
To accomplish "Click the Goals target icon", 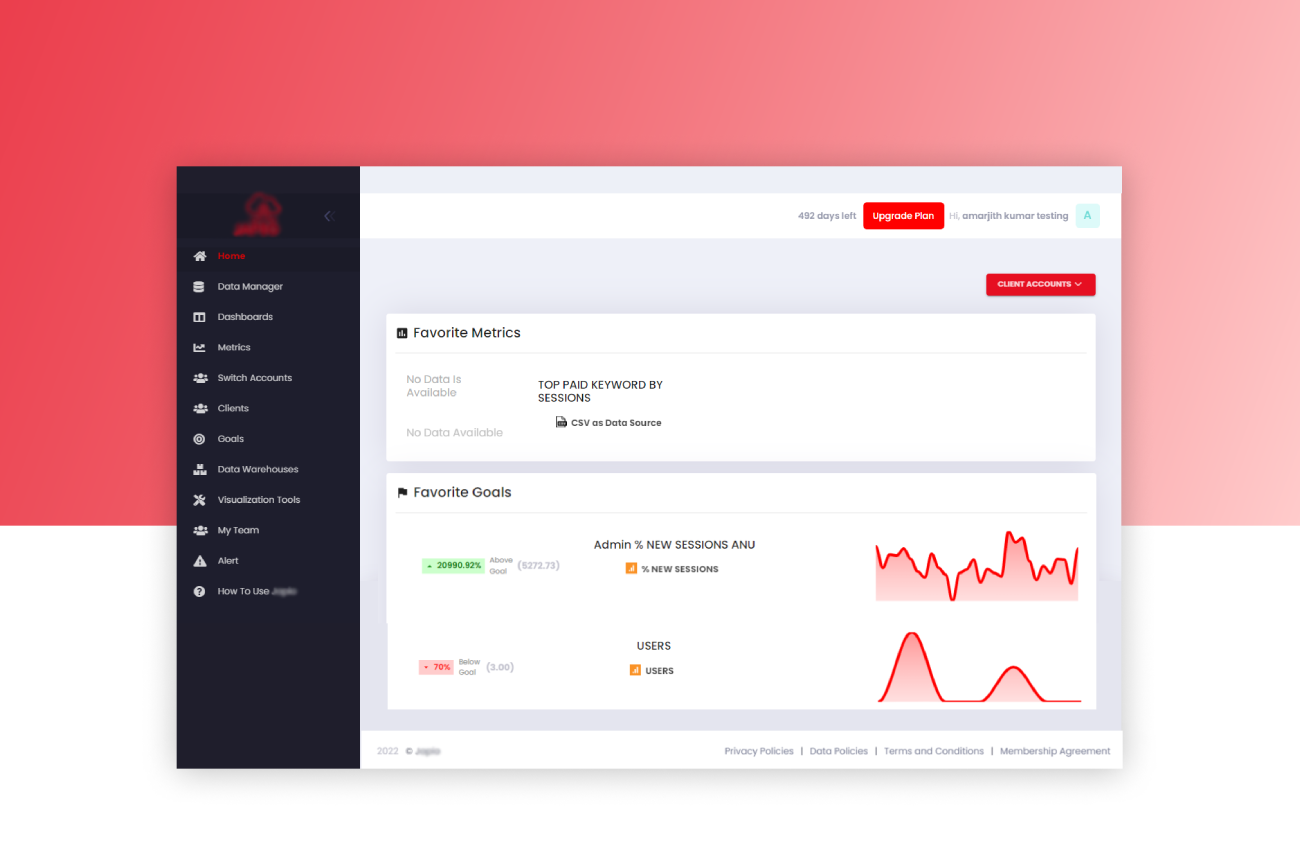I will pyautogui.click(x=199, y=439).
